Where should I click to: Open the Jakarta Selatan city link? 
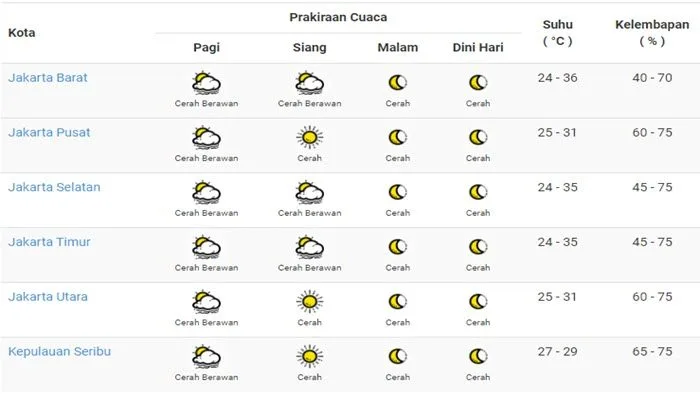(x=54, y=187)
